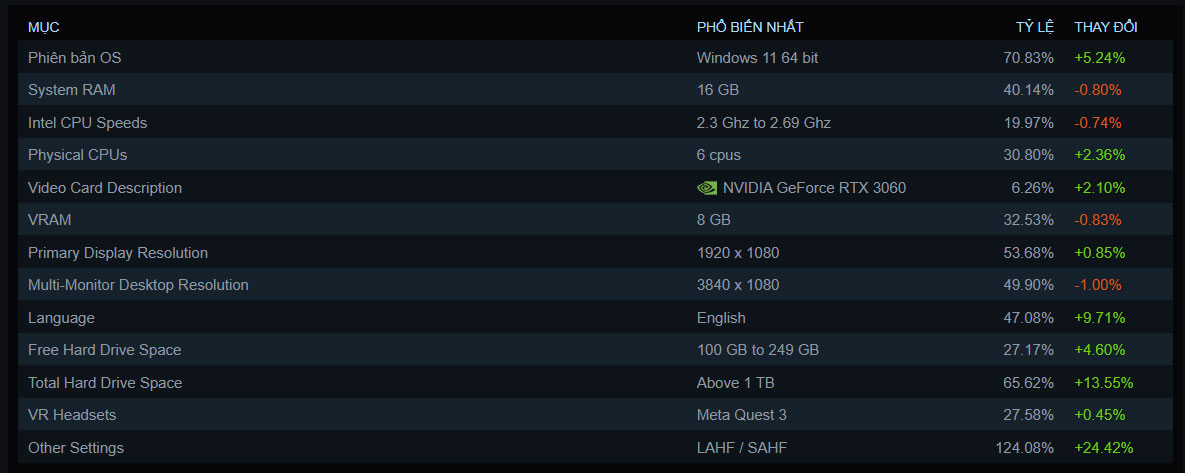Click the NVIDIA GeForce RTX 3060 text
The width and height of the screenshot is (1185, 473).
click(x=814, y=188)
